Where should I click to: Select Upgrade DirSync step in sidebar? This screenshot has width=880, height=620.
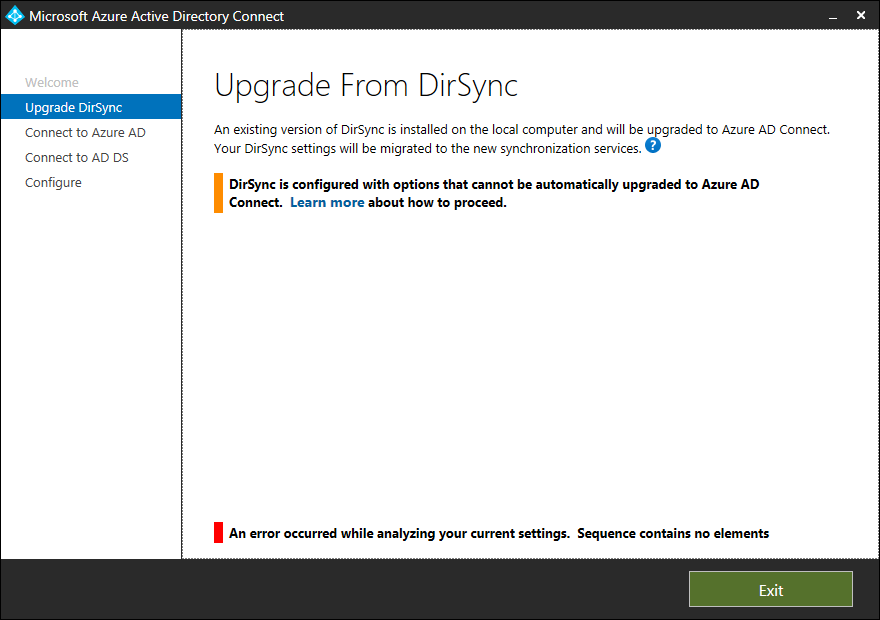coord(91,107)
